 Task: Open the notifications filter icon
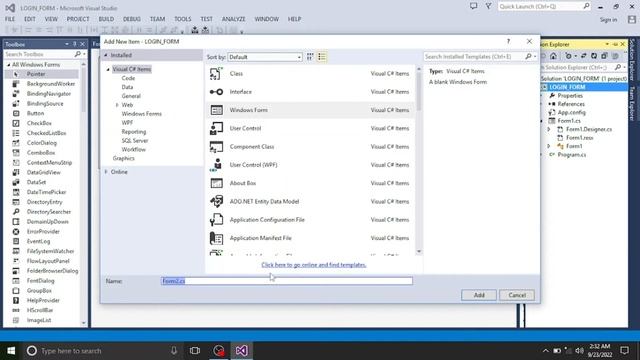click(488, 6)
